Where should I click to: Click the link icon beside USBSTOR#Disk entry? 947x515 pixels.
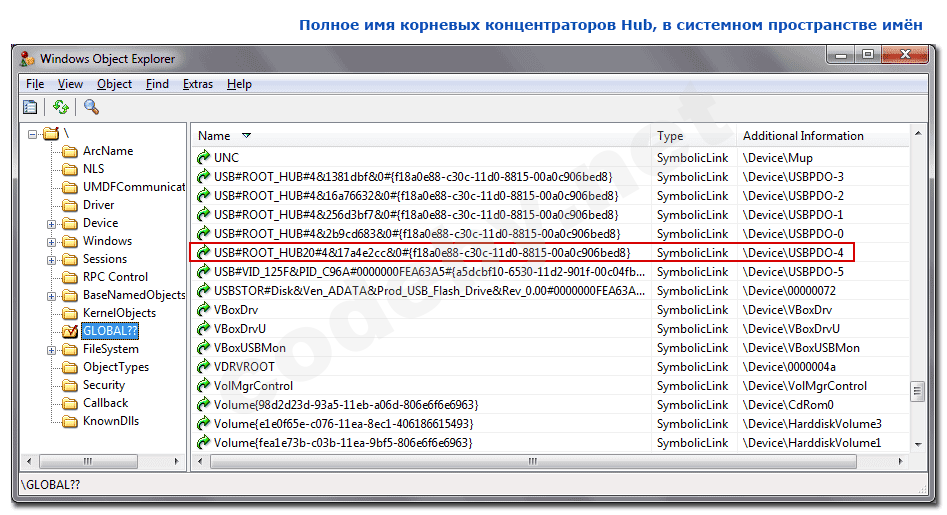coord(204,291)
